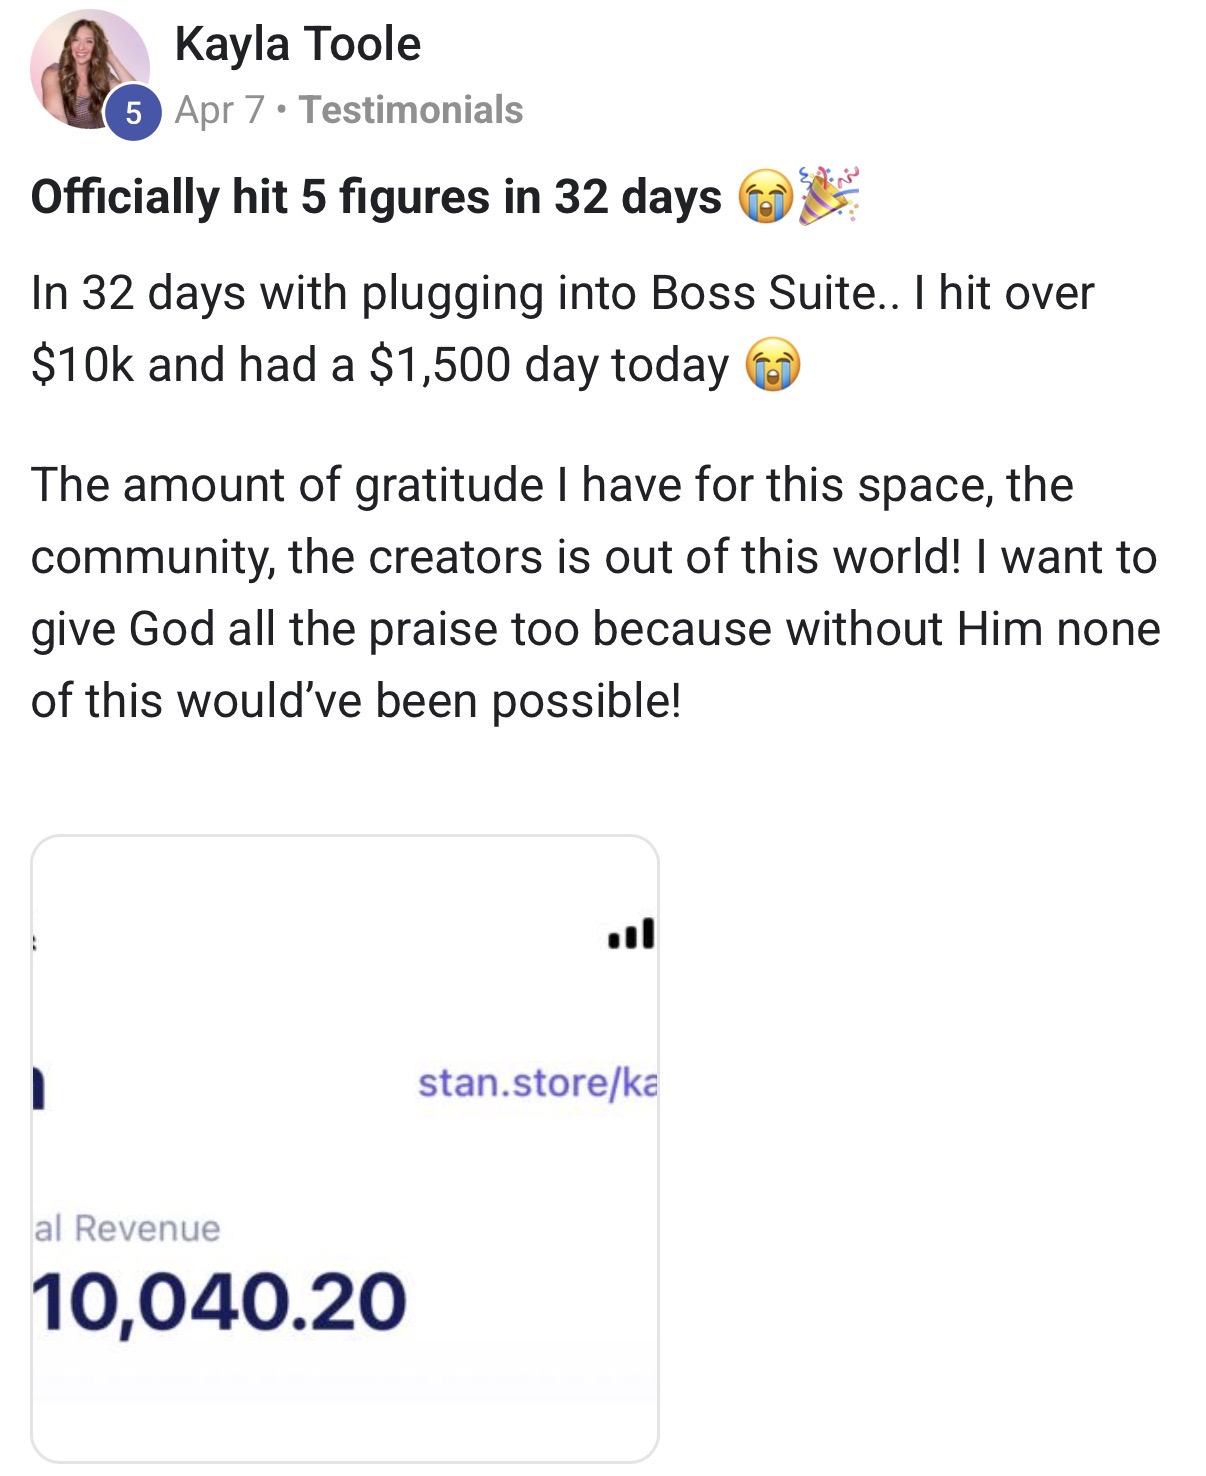Screen dimensions: 1206x1476
Task: Click the '$1,500 day today' phrase
Action: [x=549, y=365]
